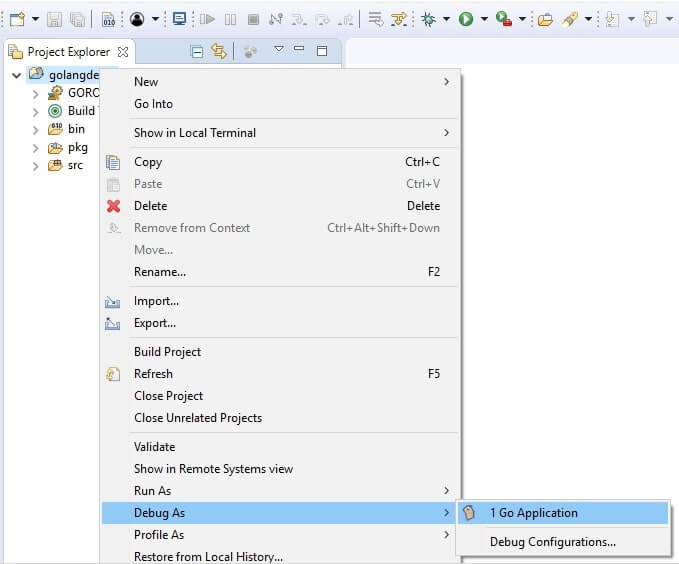Select the bin folder in tree
Image resolution: width=679 pixels, height=564 pixels.
point(76,129)
